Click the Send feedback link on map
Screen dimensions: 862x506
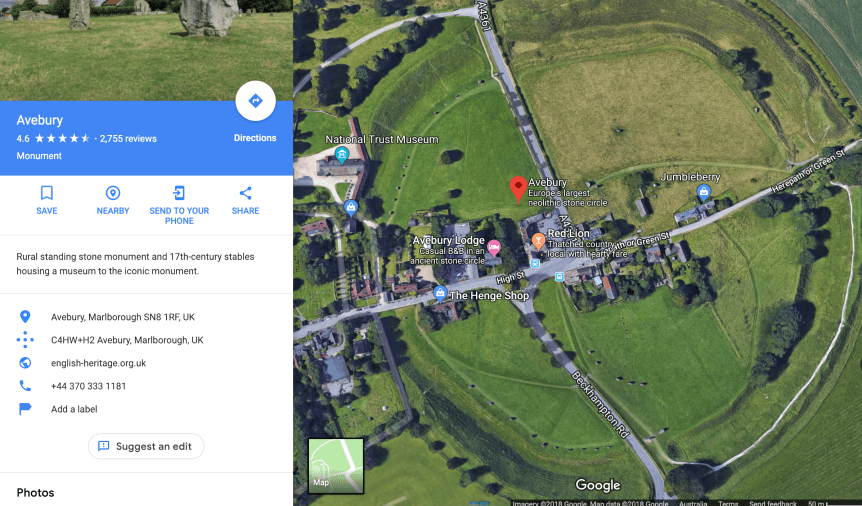pyautogui.click(x=772, y=503)
